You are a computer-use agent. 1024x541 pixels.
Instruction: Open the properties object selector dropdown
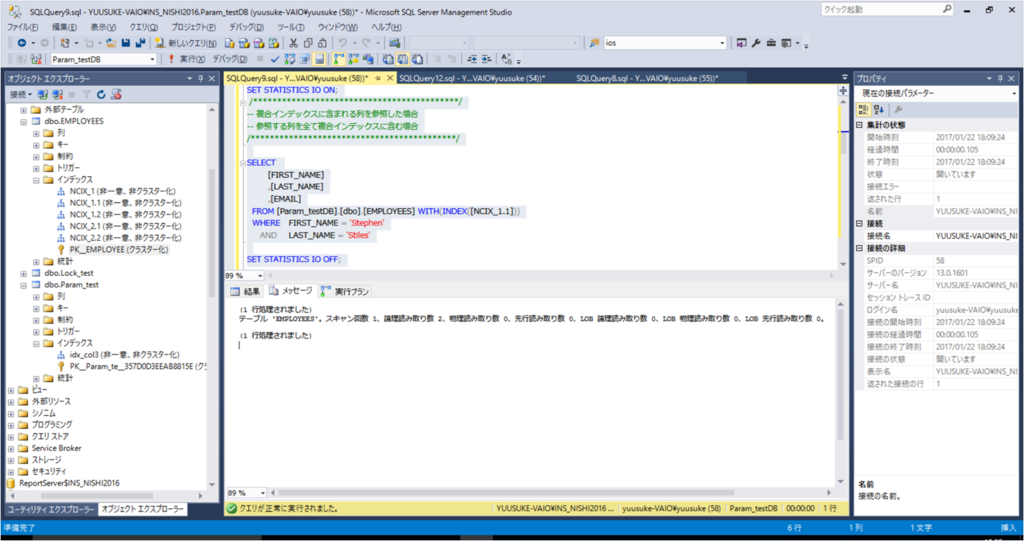click(x=1014, y=93)
